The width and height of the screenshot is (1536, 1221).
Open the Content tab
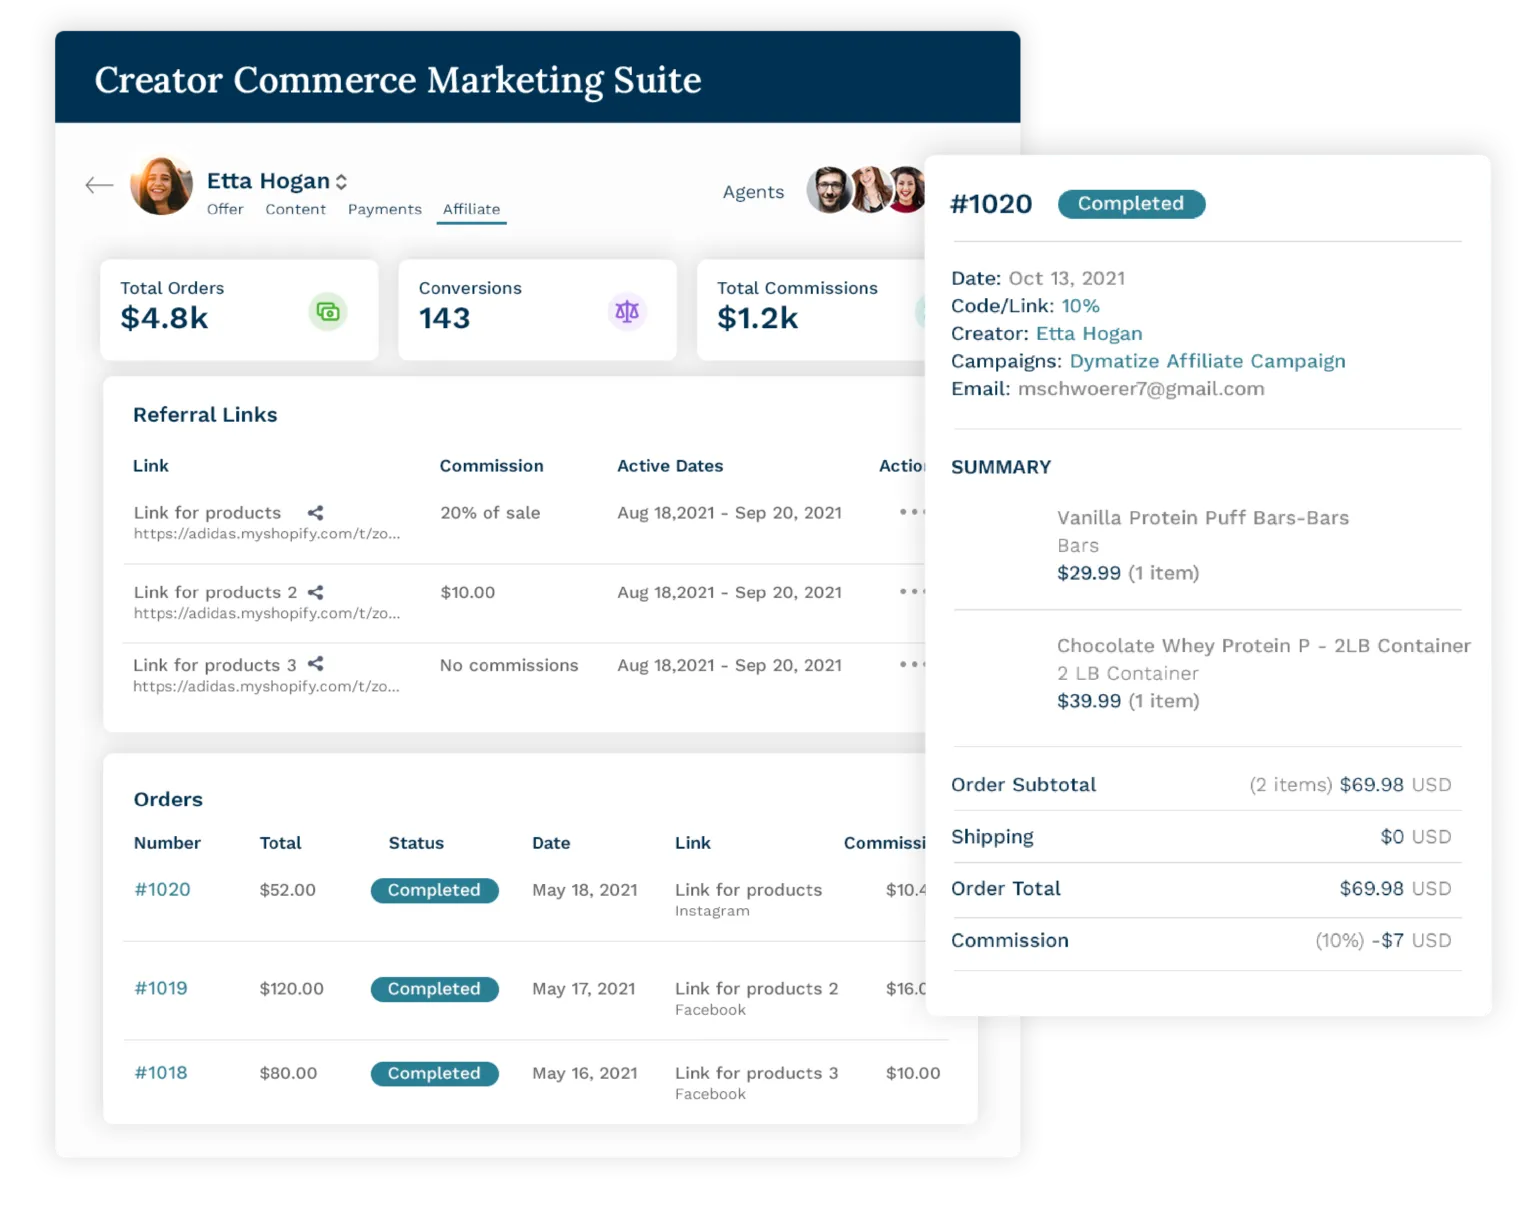295,209
